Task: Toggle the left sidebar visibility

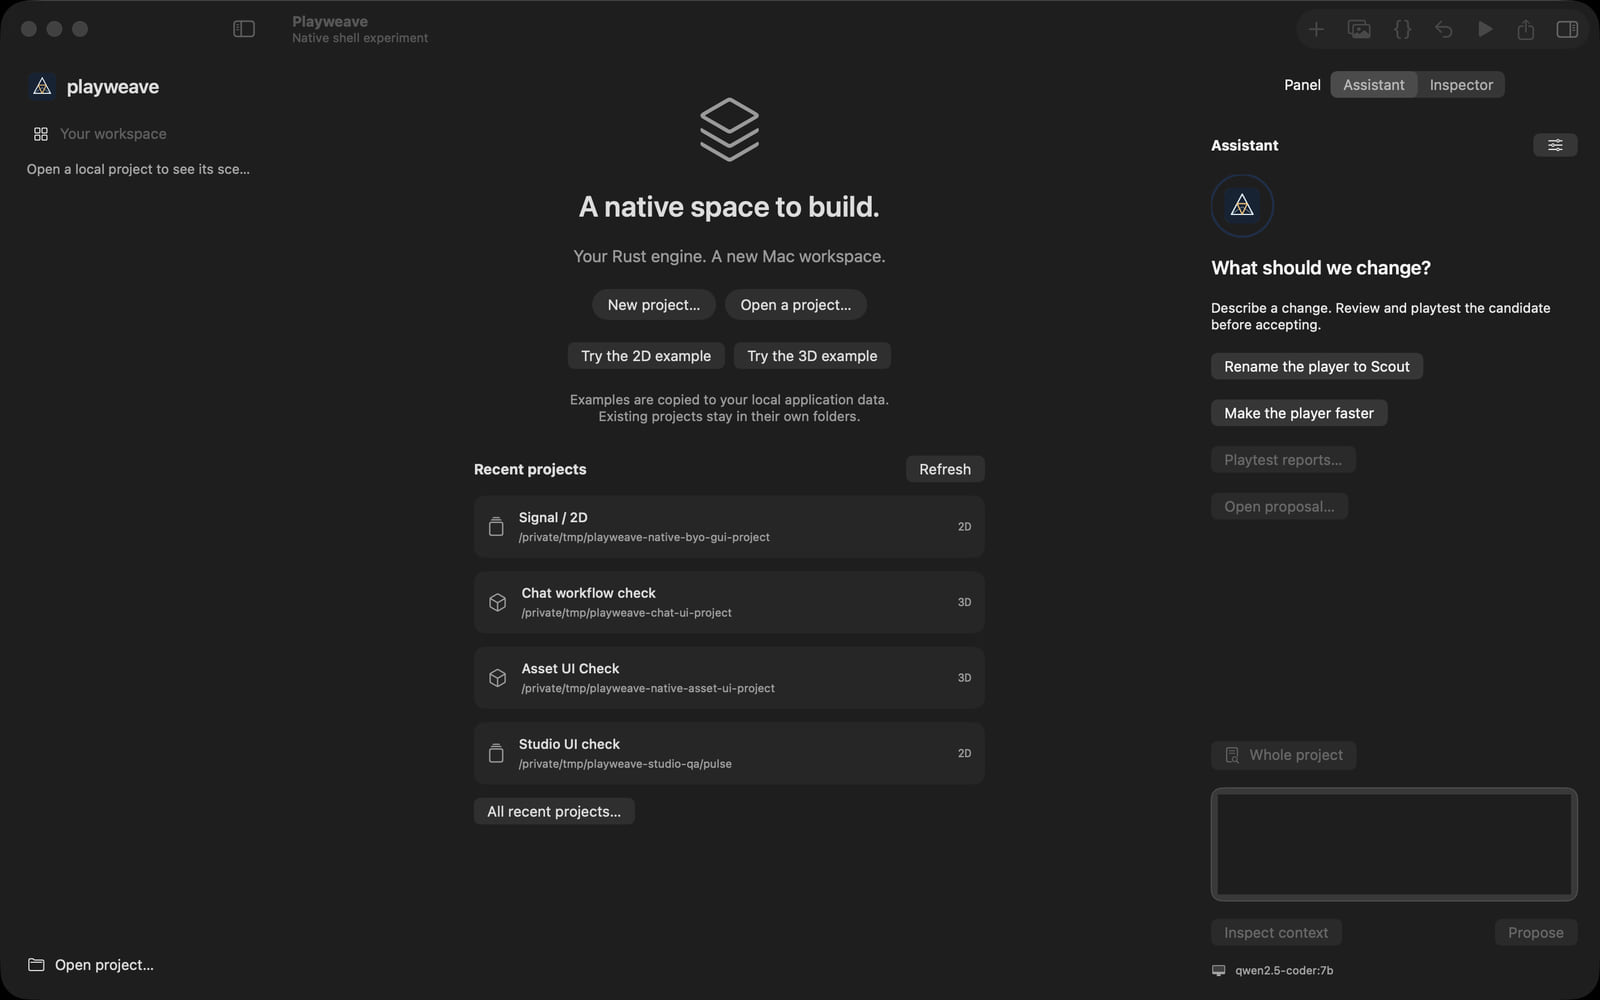Action: (x=244, y=29)
